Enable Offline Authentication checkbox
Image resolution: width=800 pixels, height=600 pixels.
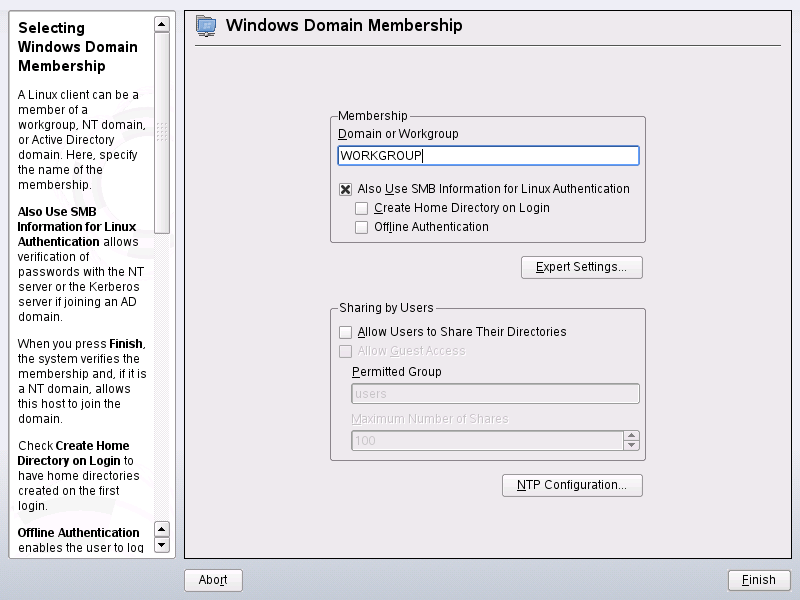pos(361,227)
